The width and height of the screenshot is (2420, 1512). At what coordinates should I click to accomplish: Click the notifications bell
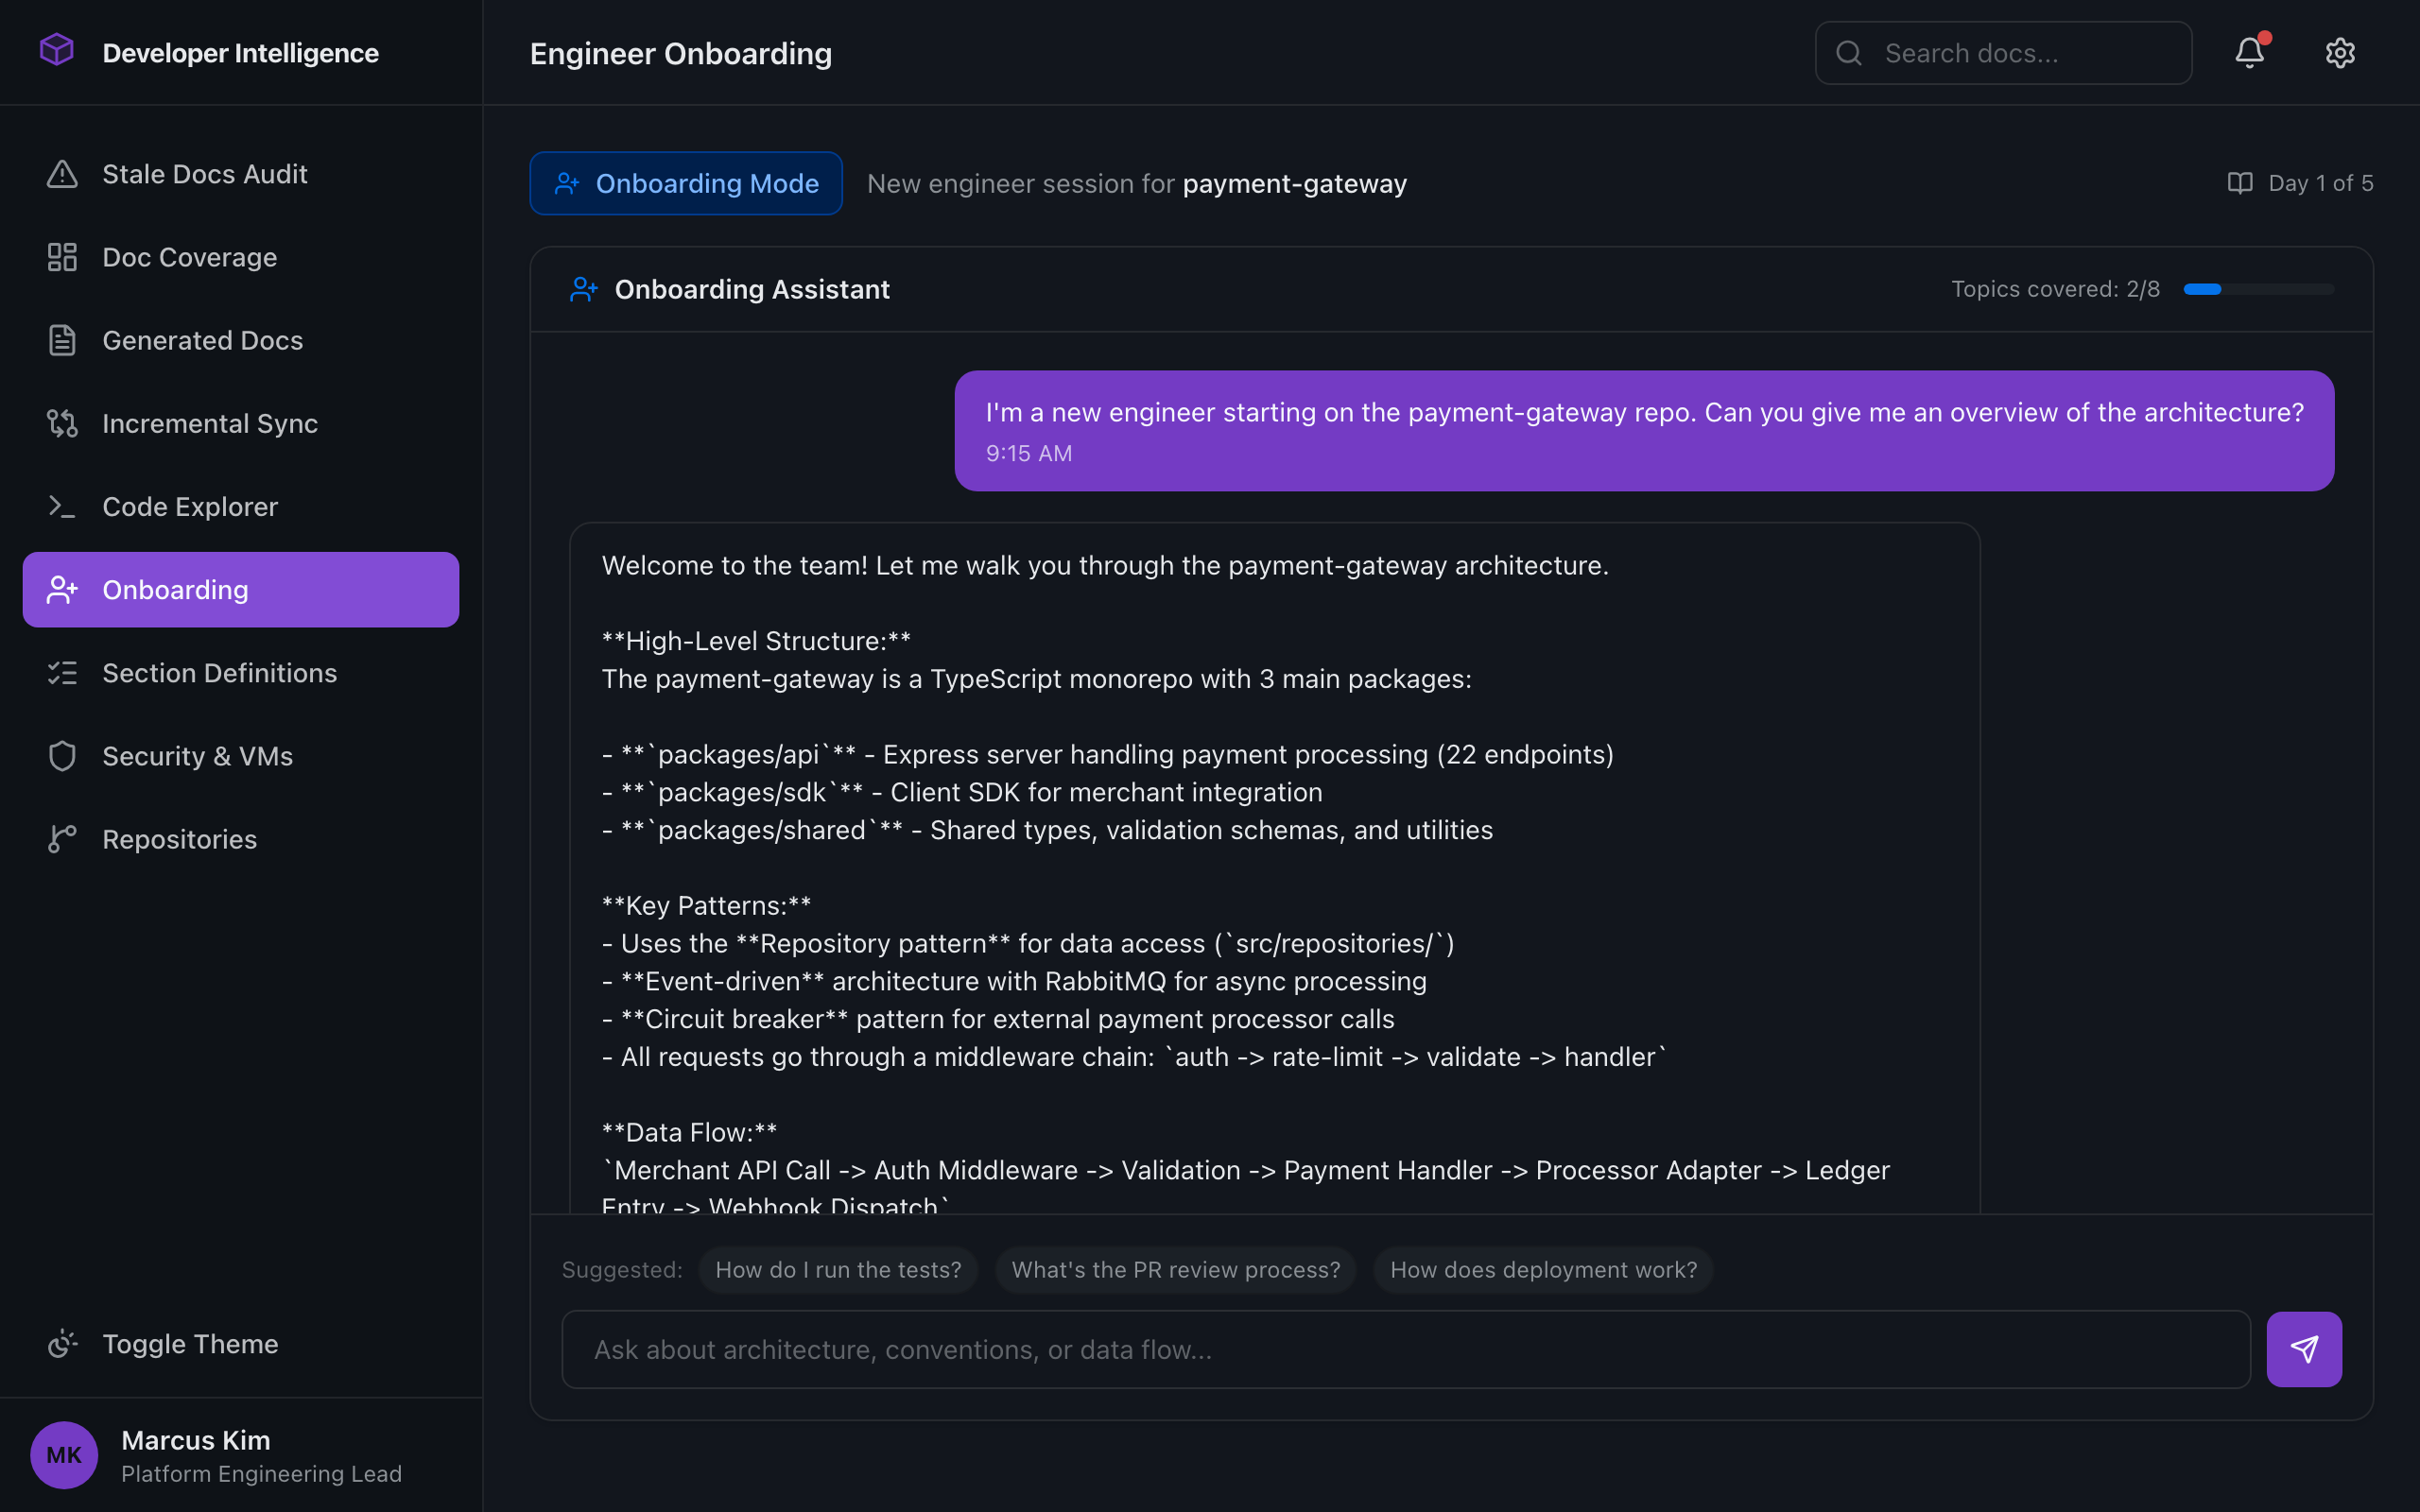[x=2249, y=52]
